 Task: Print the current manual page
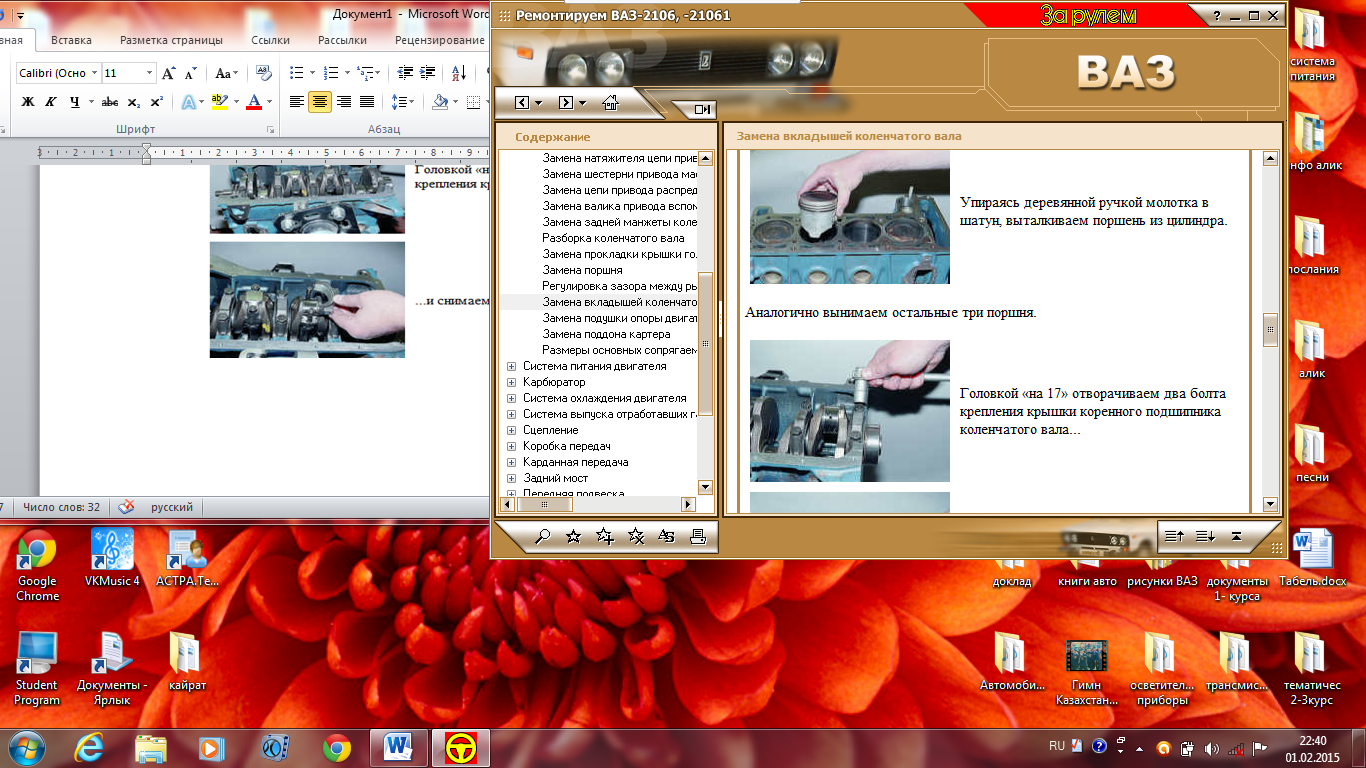[x=697, y=537]
